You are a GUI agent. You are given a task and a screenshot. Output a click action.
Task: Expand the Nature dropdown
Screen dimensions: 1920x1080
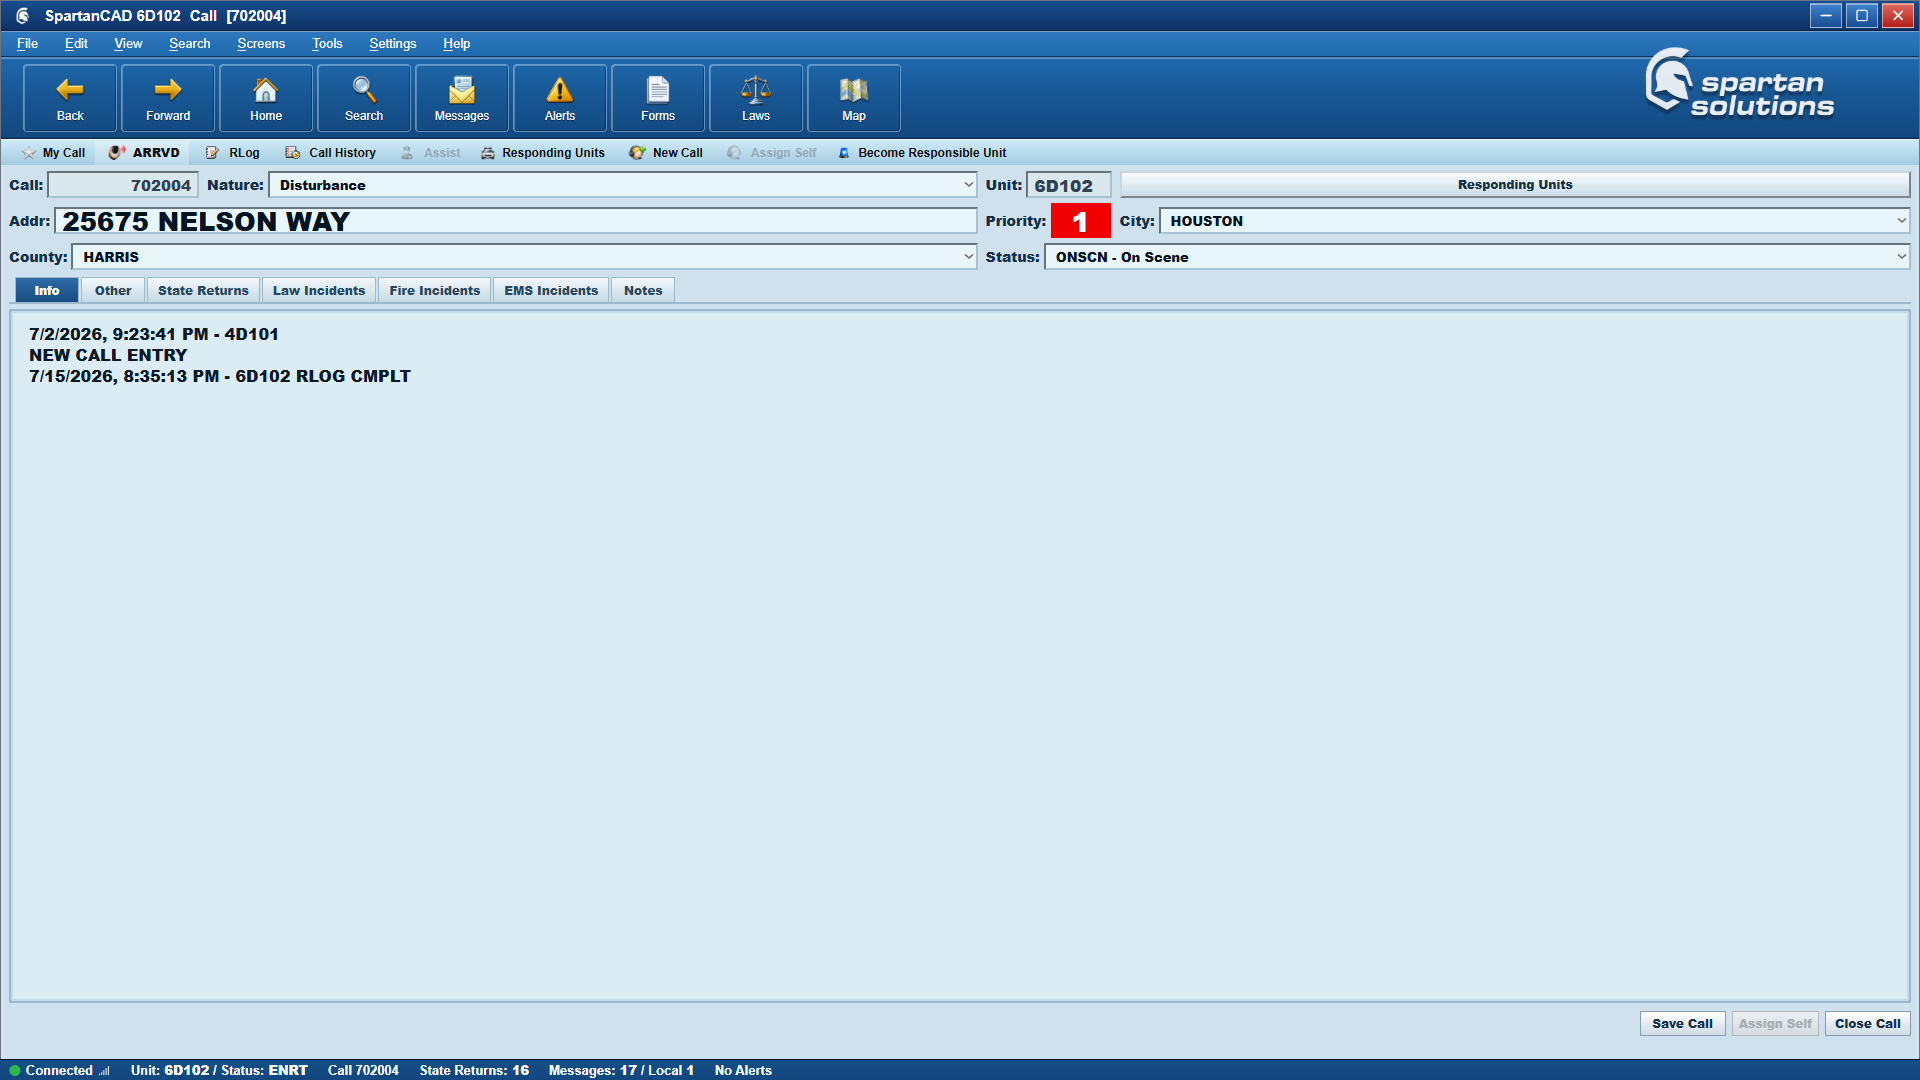968,185
